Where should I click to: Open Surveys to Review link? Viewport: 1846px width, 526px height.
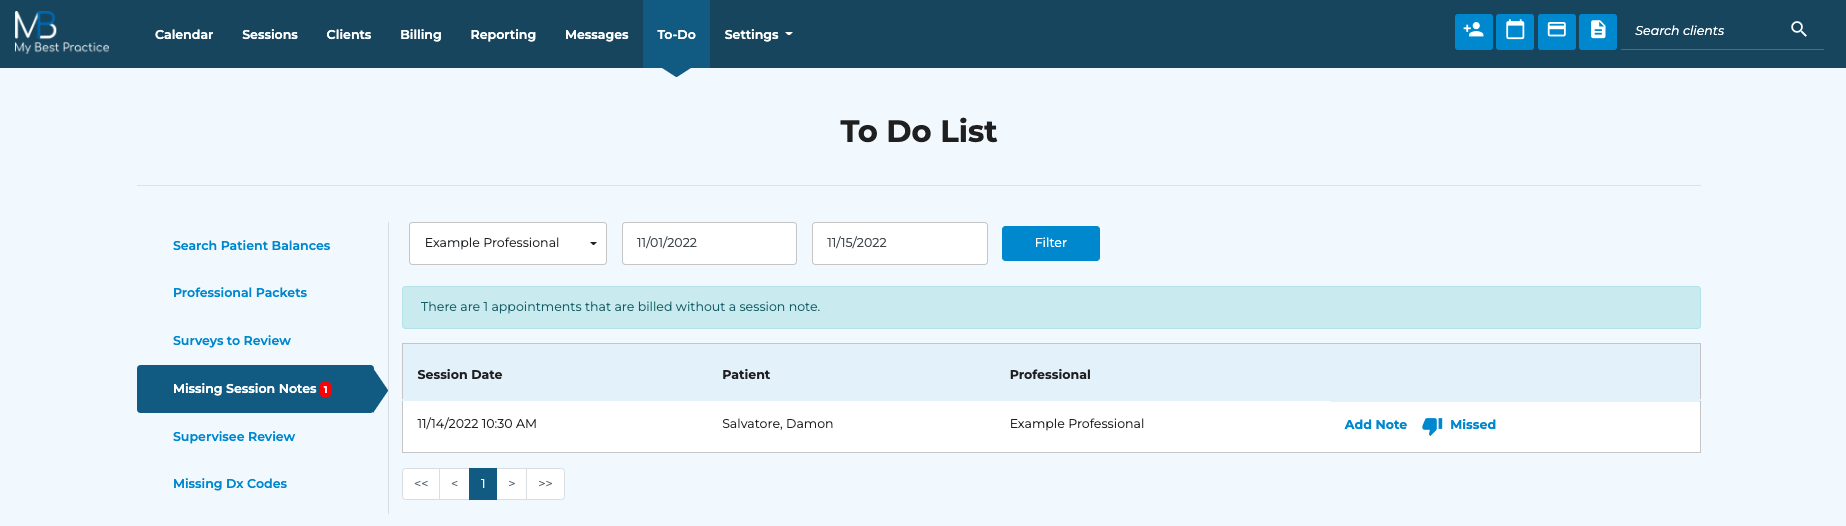tap(232, 340)
